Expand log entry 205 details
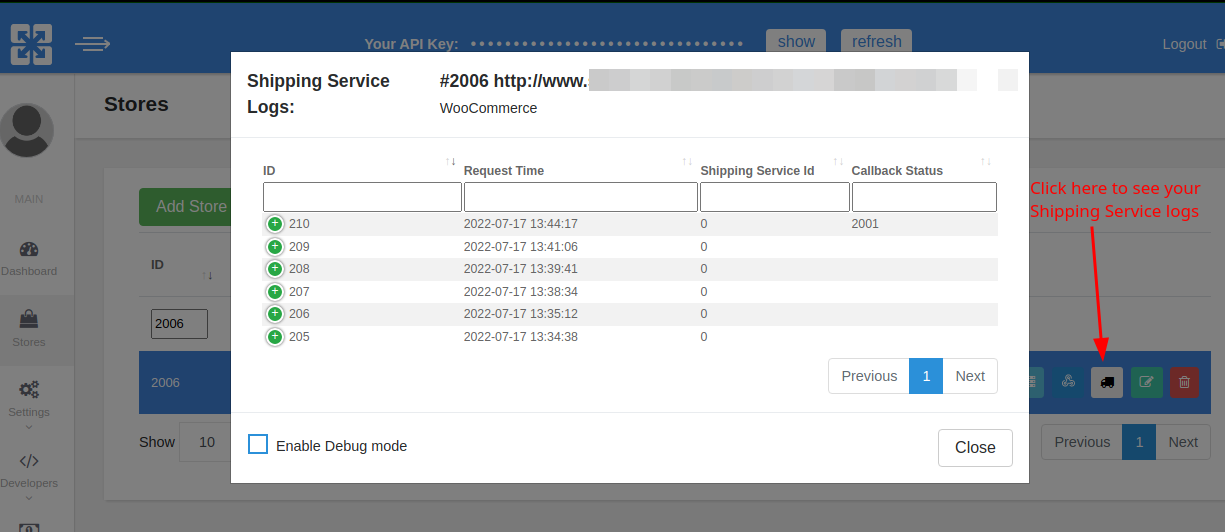The image size is (1225, 532). [x=275, y=337]
